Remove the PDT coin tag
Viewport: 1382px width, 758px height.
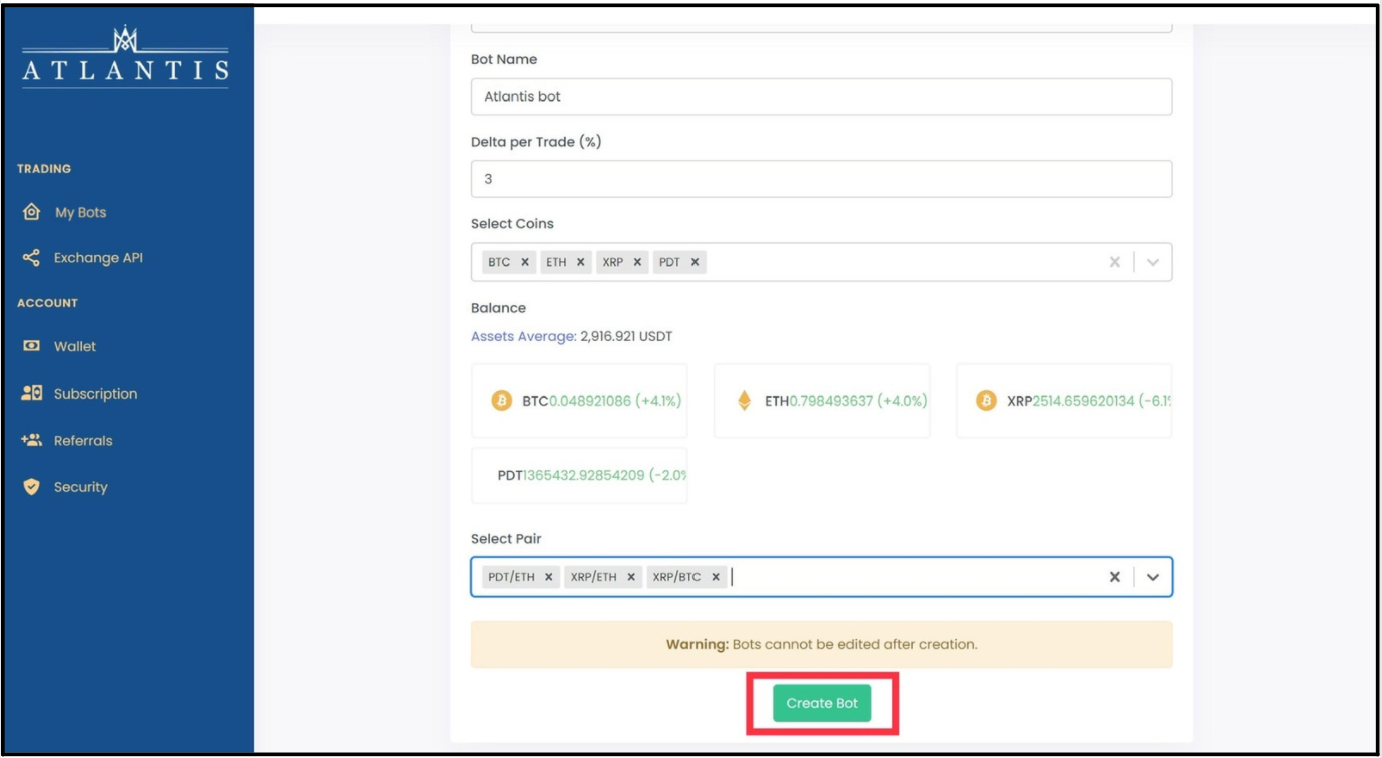[695, 262]
